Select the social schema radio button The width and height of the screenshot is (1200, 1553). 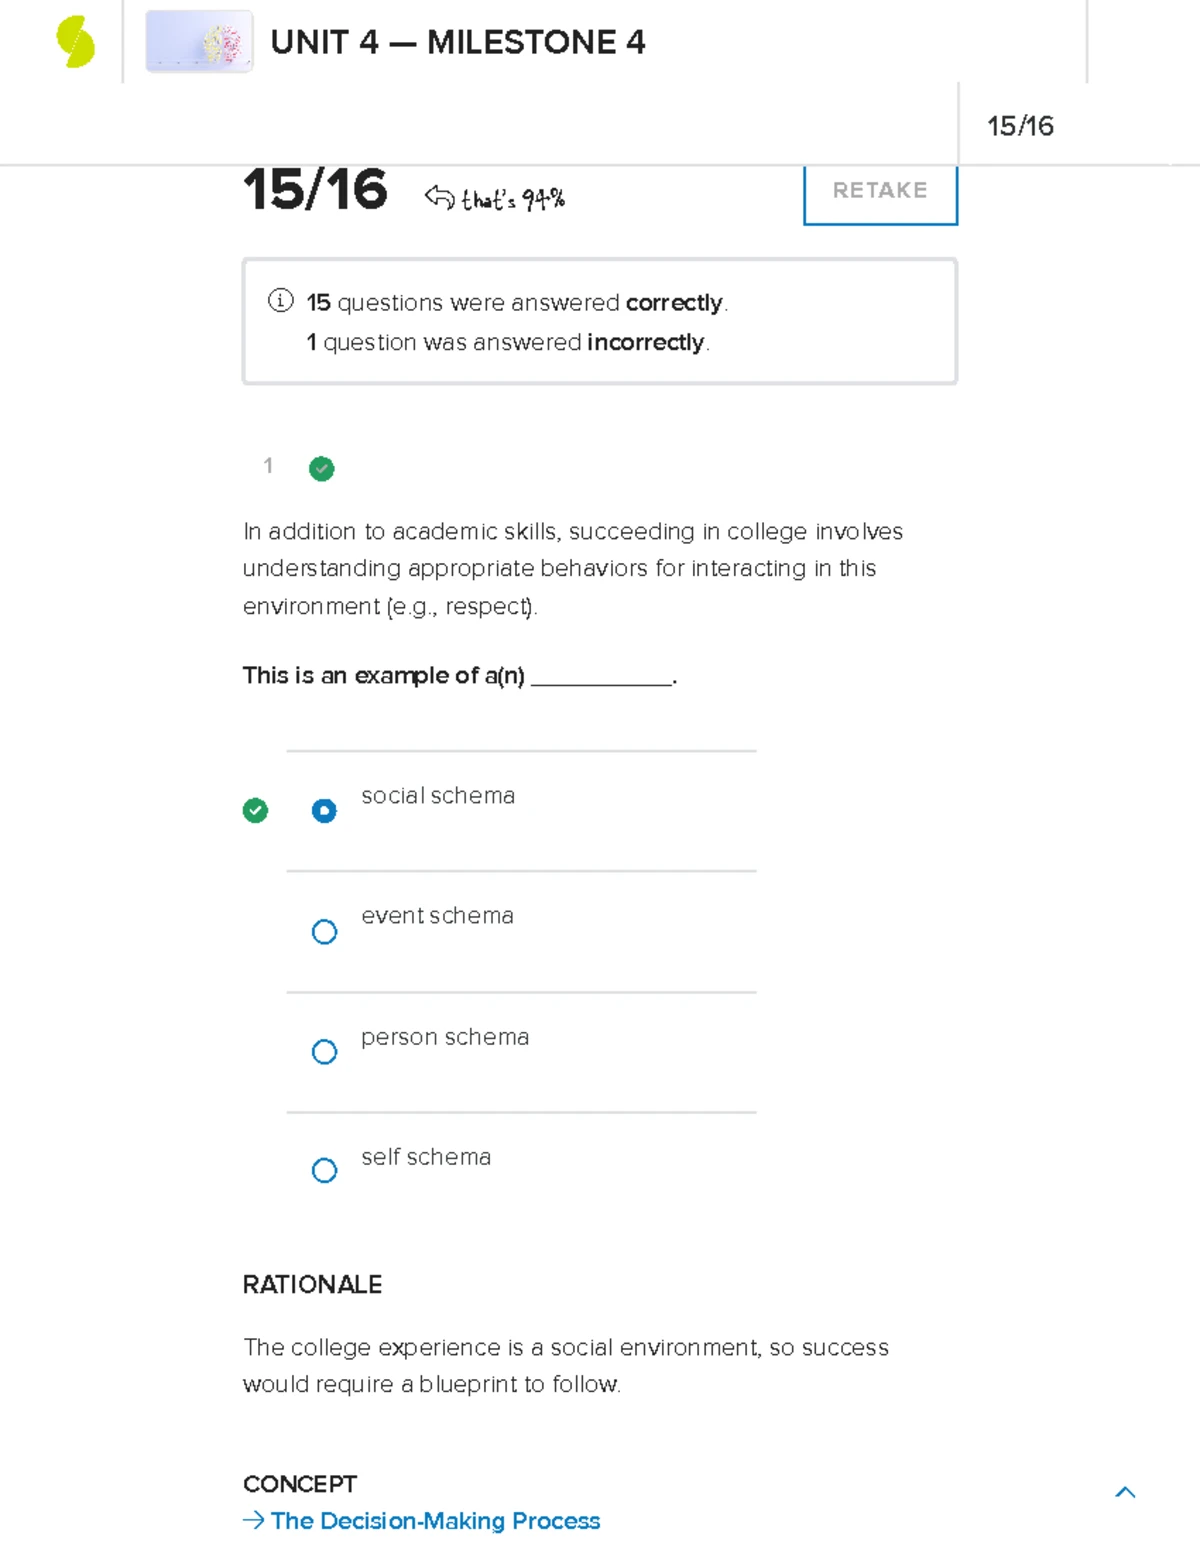[x=324, y=811]
